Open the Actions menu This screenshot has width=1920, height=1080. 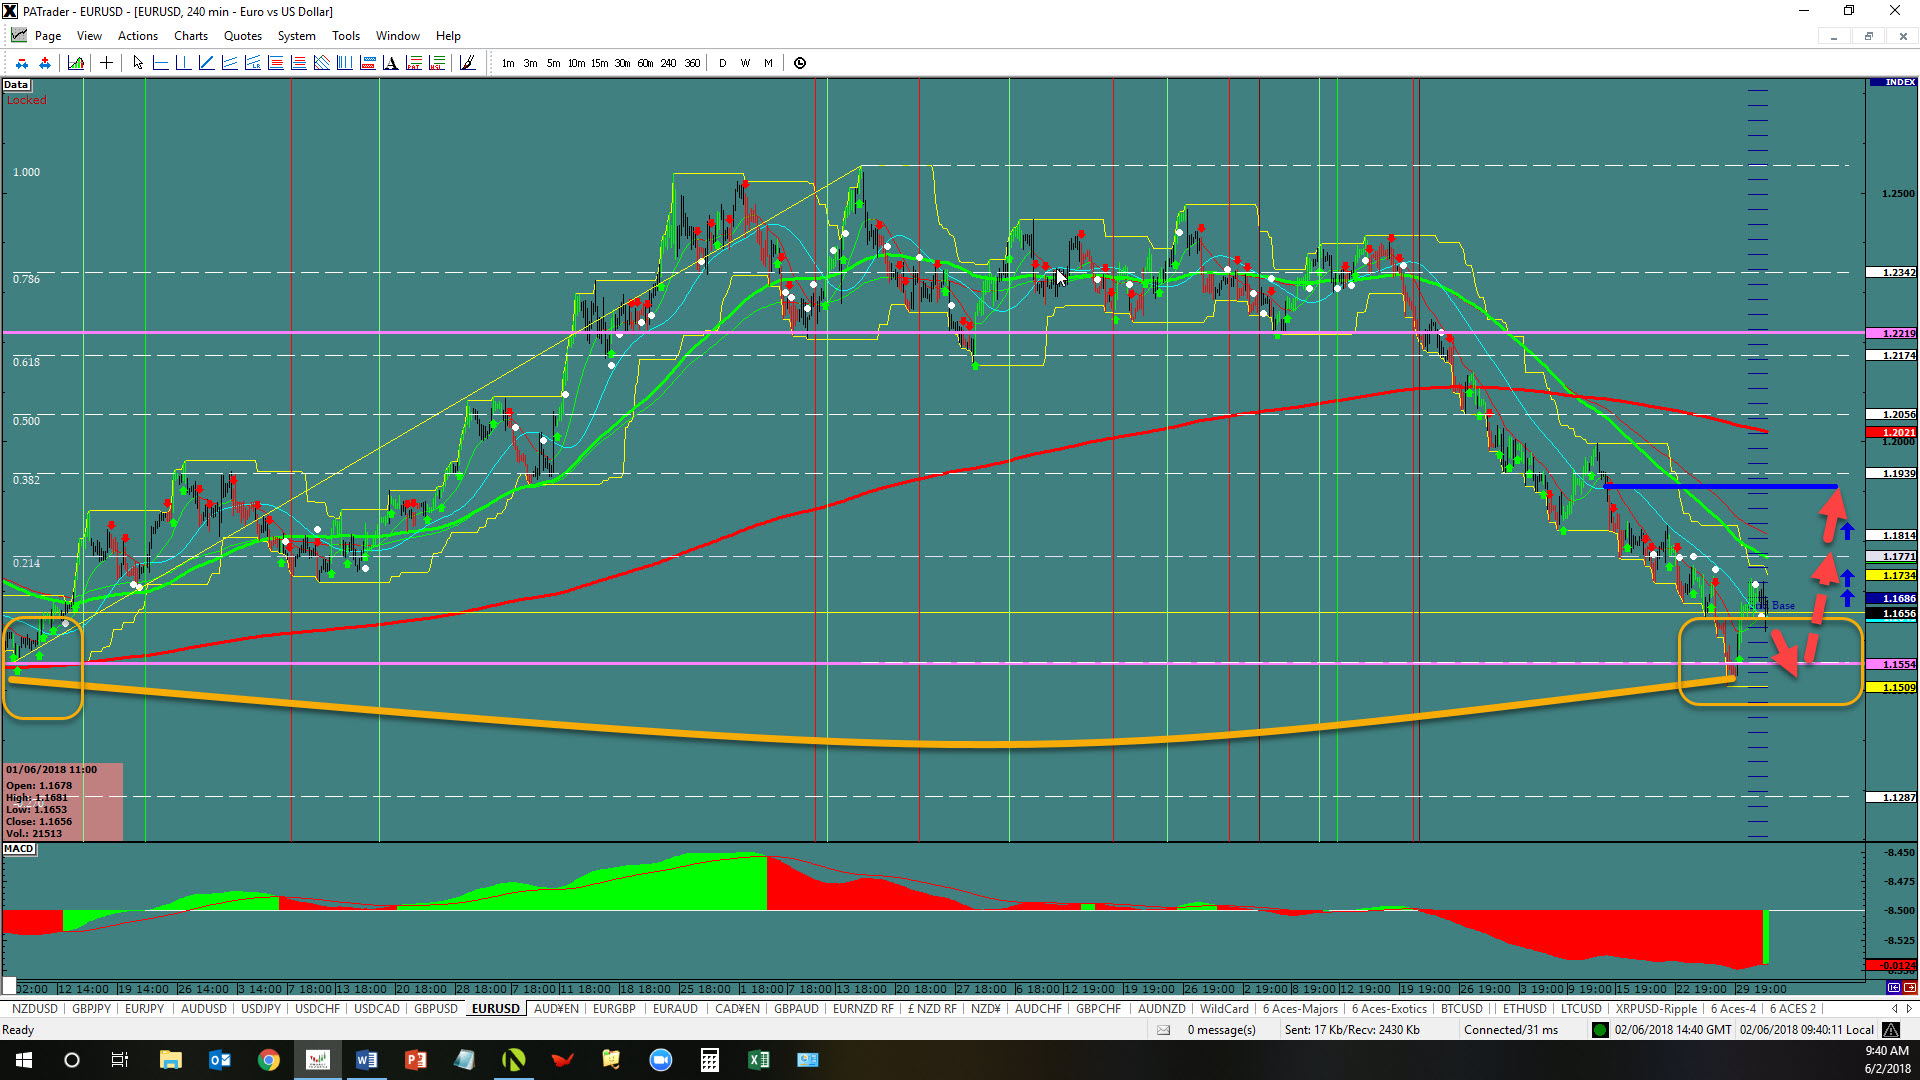138,36
